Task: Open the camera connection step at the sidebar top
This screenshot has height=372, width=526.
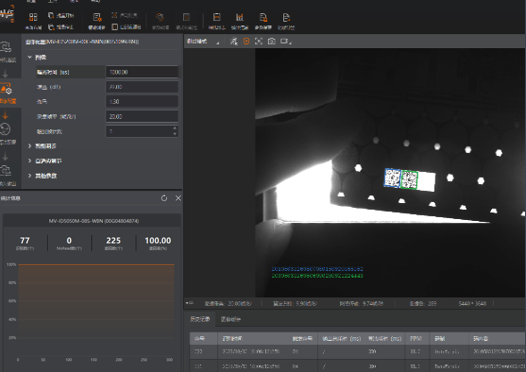Action: [8, 51]
